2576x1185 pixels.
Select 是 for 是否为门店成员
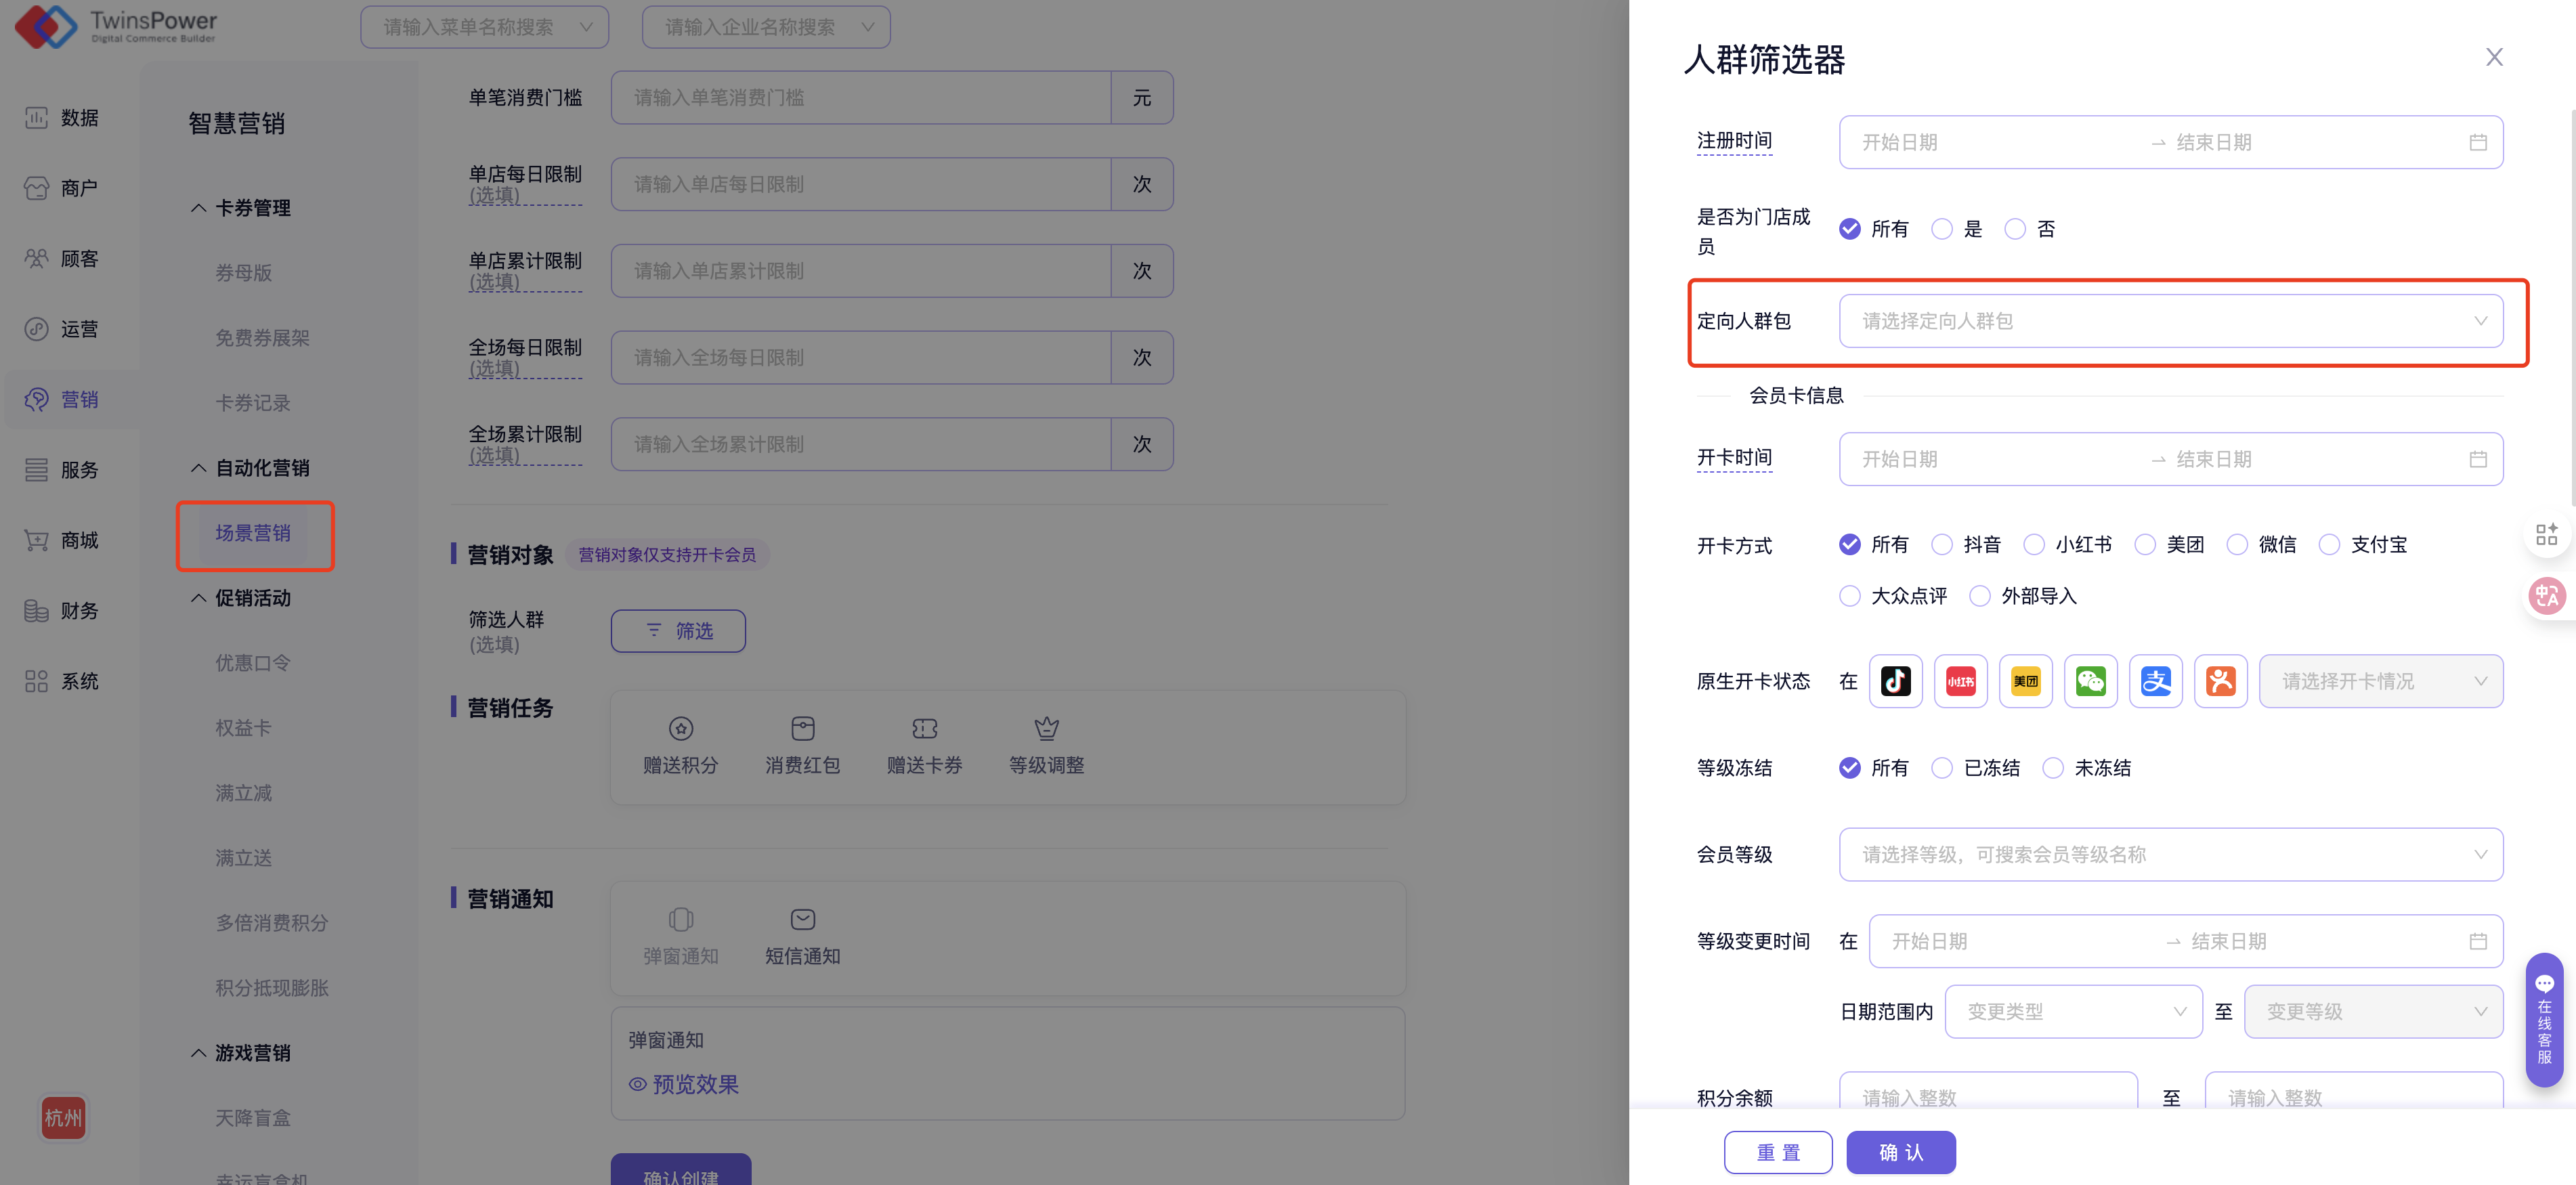pos(1942,229)
